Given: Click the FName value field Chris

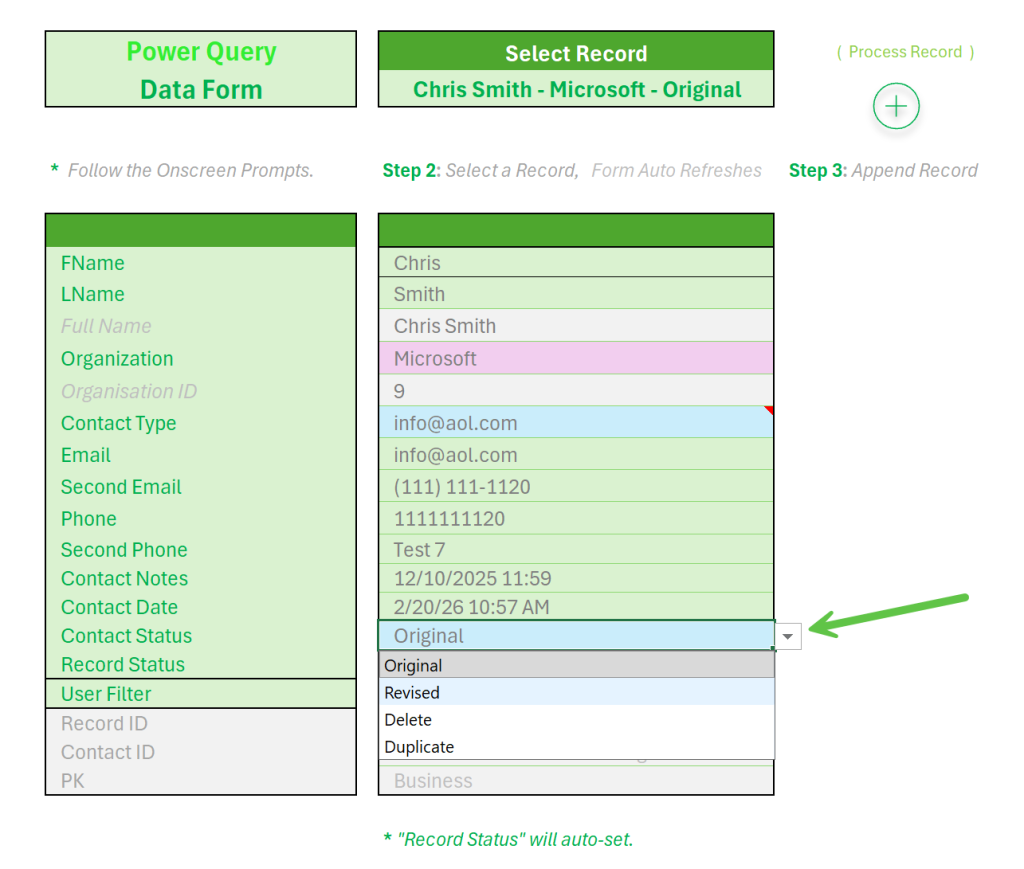Looking at the screenshot, I should click(576, 262).
